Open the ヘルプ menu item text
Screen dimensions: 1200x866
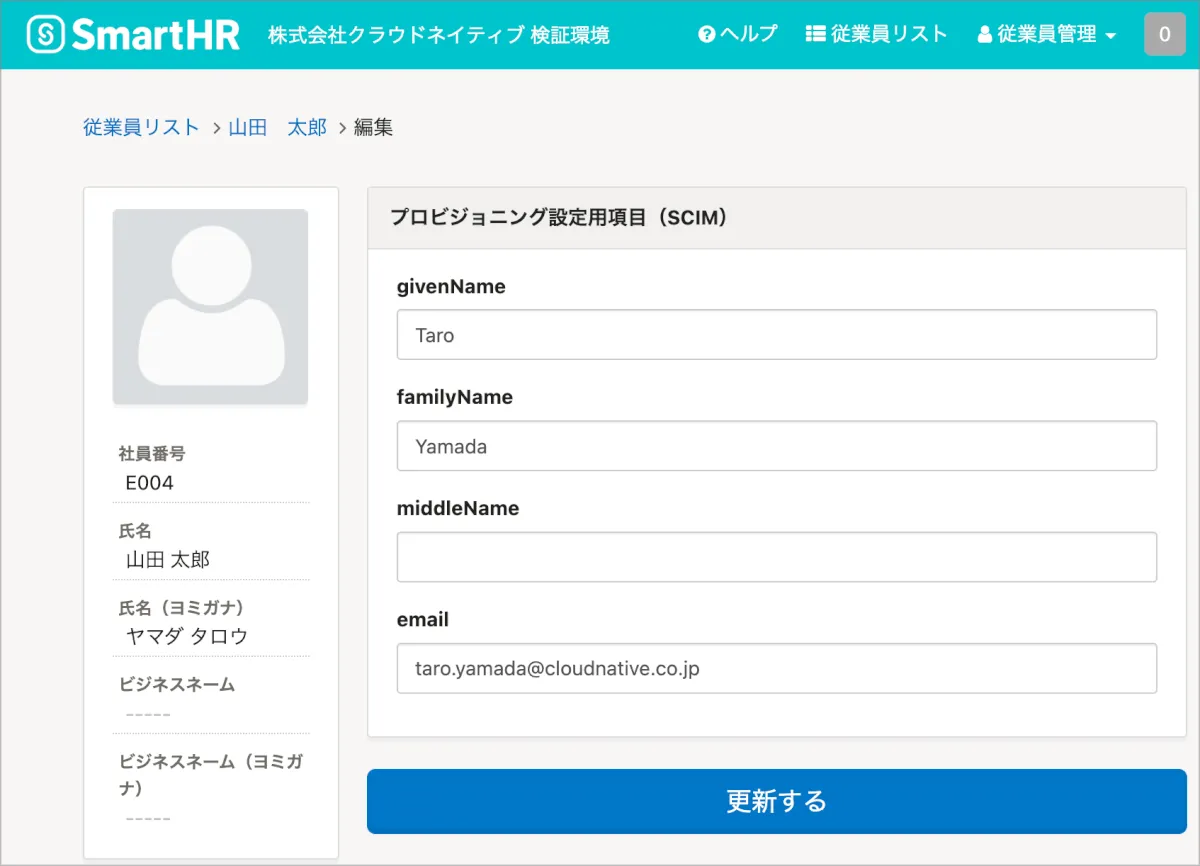[x=748, y=34]
